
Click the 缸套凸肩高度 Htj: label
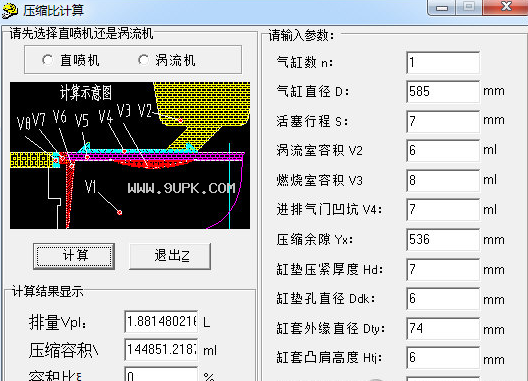329,358
